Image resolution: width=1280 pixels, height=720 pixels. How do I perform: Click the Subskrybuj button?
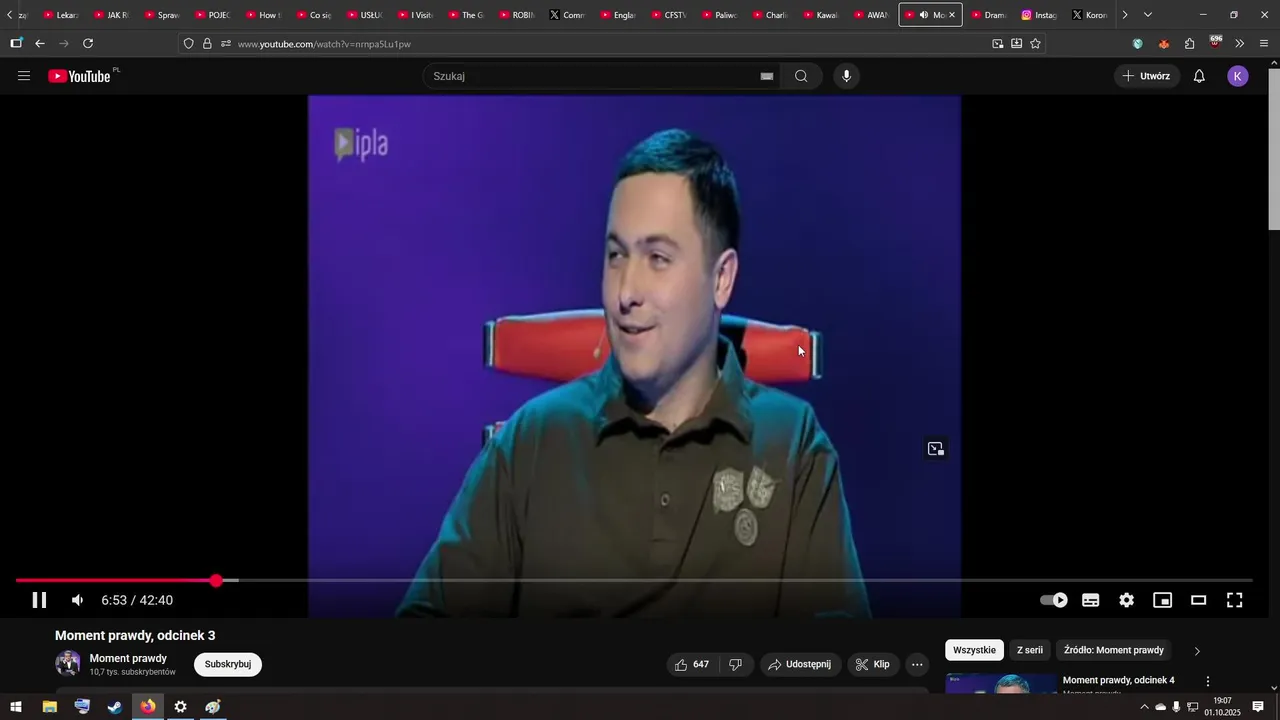228,664
